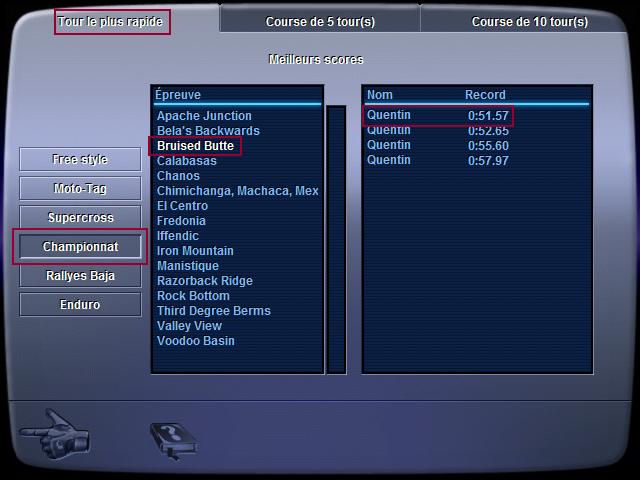Select the Course de 10 tour(s) tab

click(x=529, y=21)
